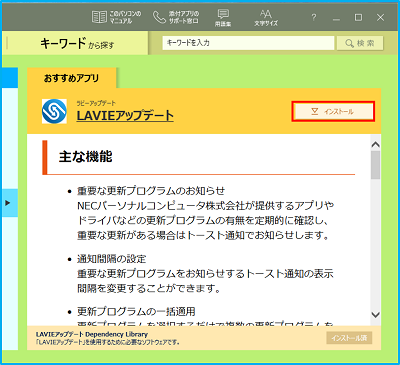The width and height of the screenshot is (400, 365).
Task: Click the scrollbar down arrow
Action: click(376, 314)
